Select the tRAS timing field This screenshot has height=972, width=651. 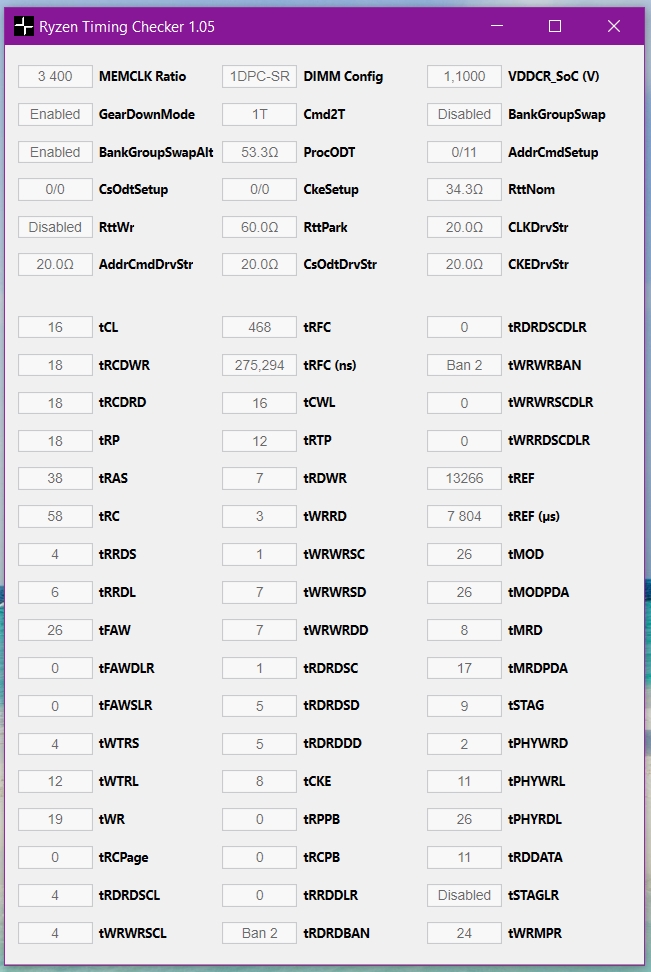click(x=55, y=478)
